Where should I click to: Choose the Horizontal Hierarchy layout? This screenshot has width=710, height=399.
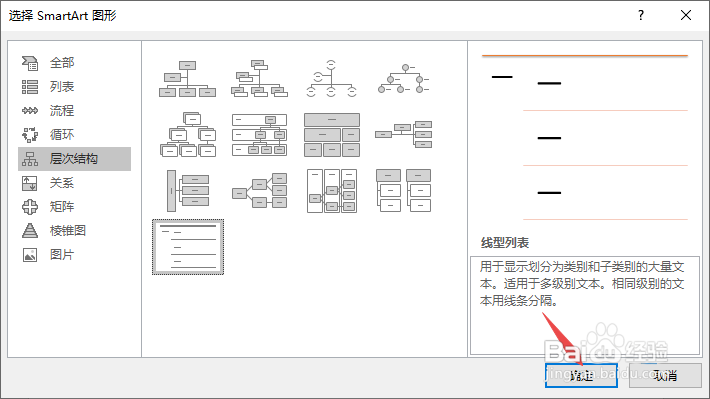[x=259, y=191]
